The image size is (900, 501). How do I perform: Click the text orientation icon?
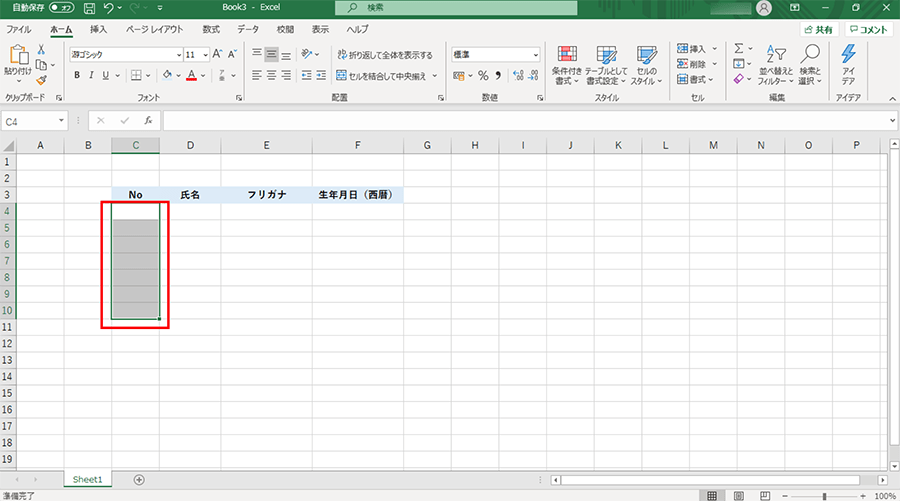pyautogui.click(x=307, y=55)
